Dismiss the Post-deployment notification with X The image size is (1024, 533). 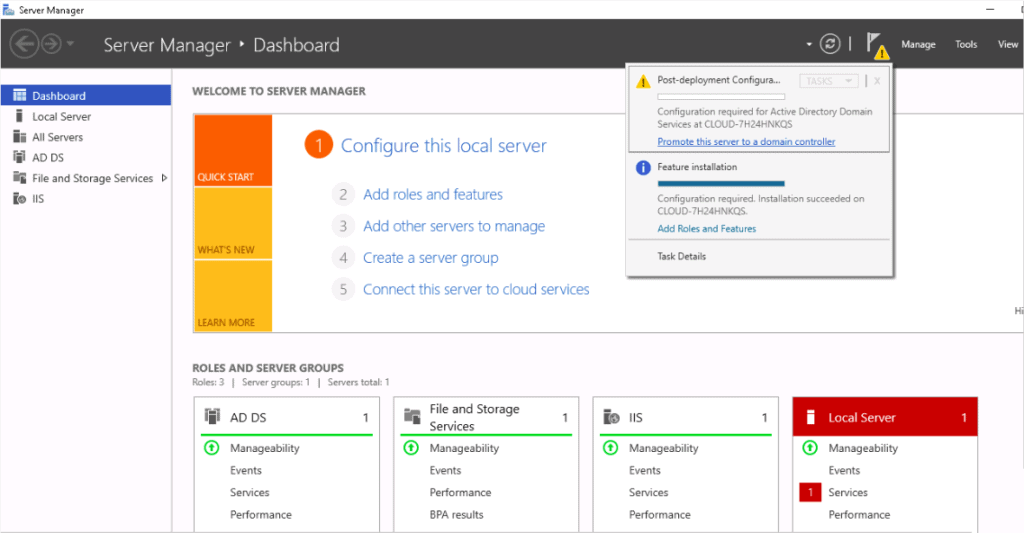pyautogui.click(x=877, y=81)
